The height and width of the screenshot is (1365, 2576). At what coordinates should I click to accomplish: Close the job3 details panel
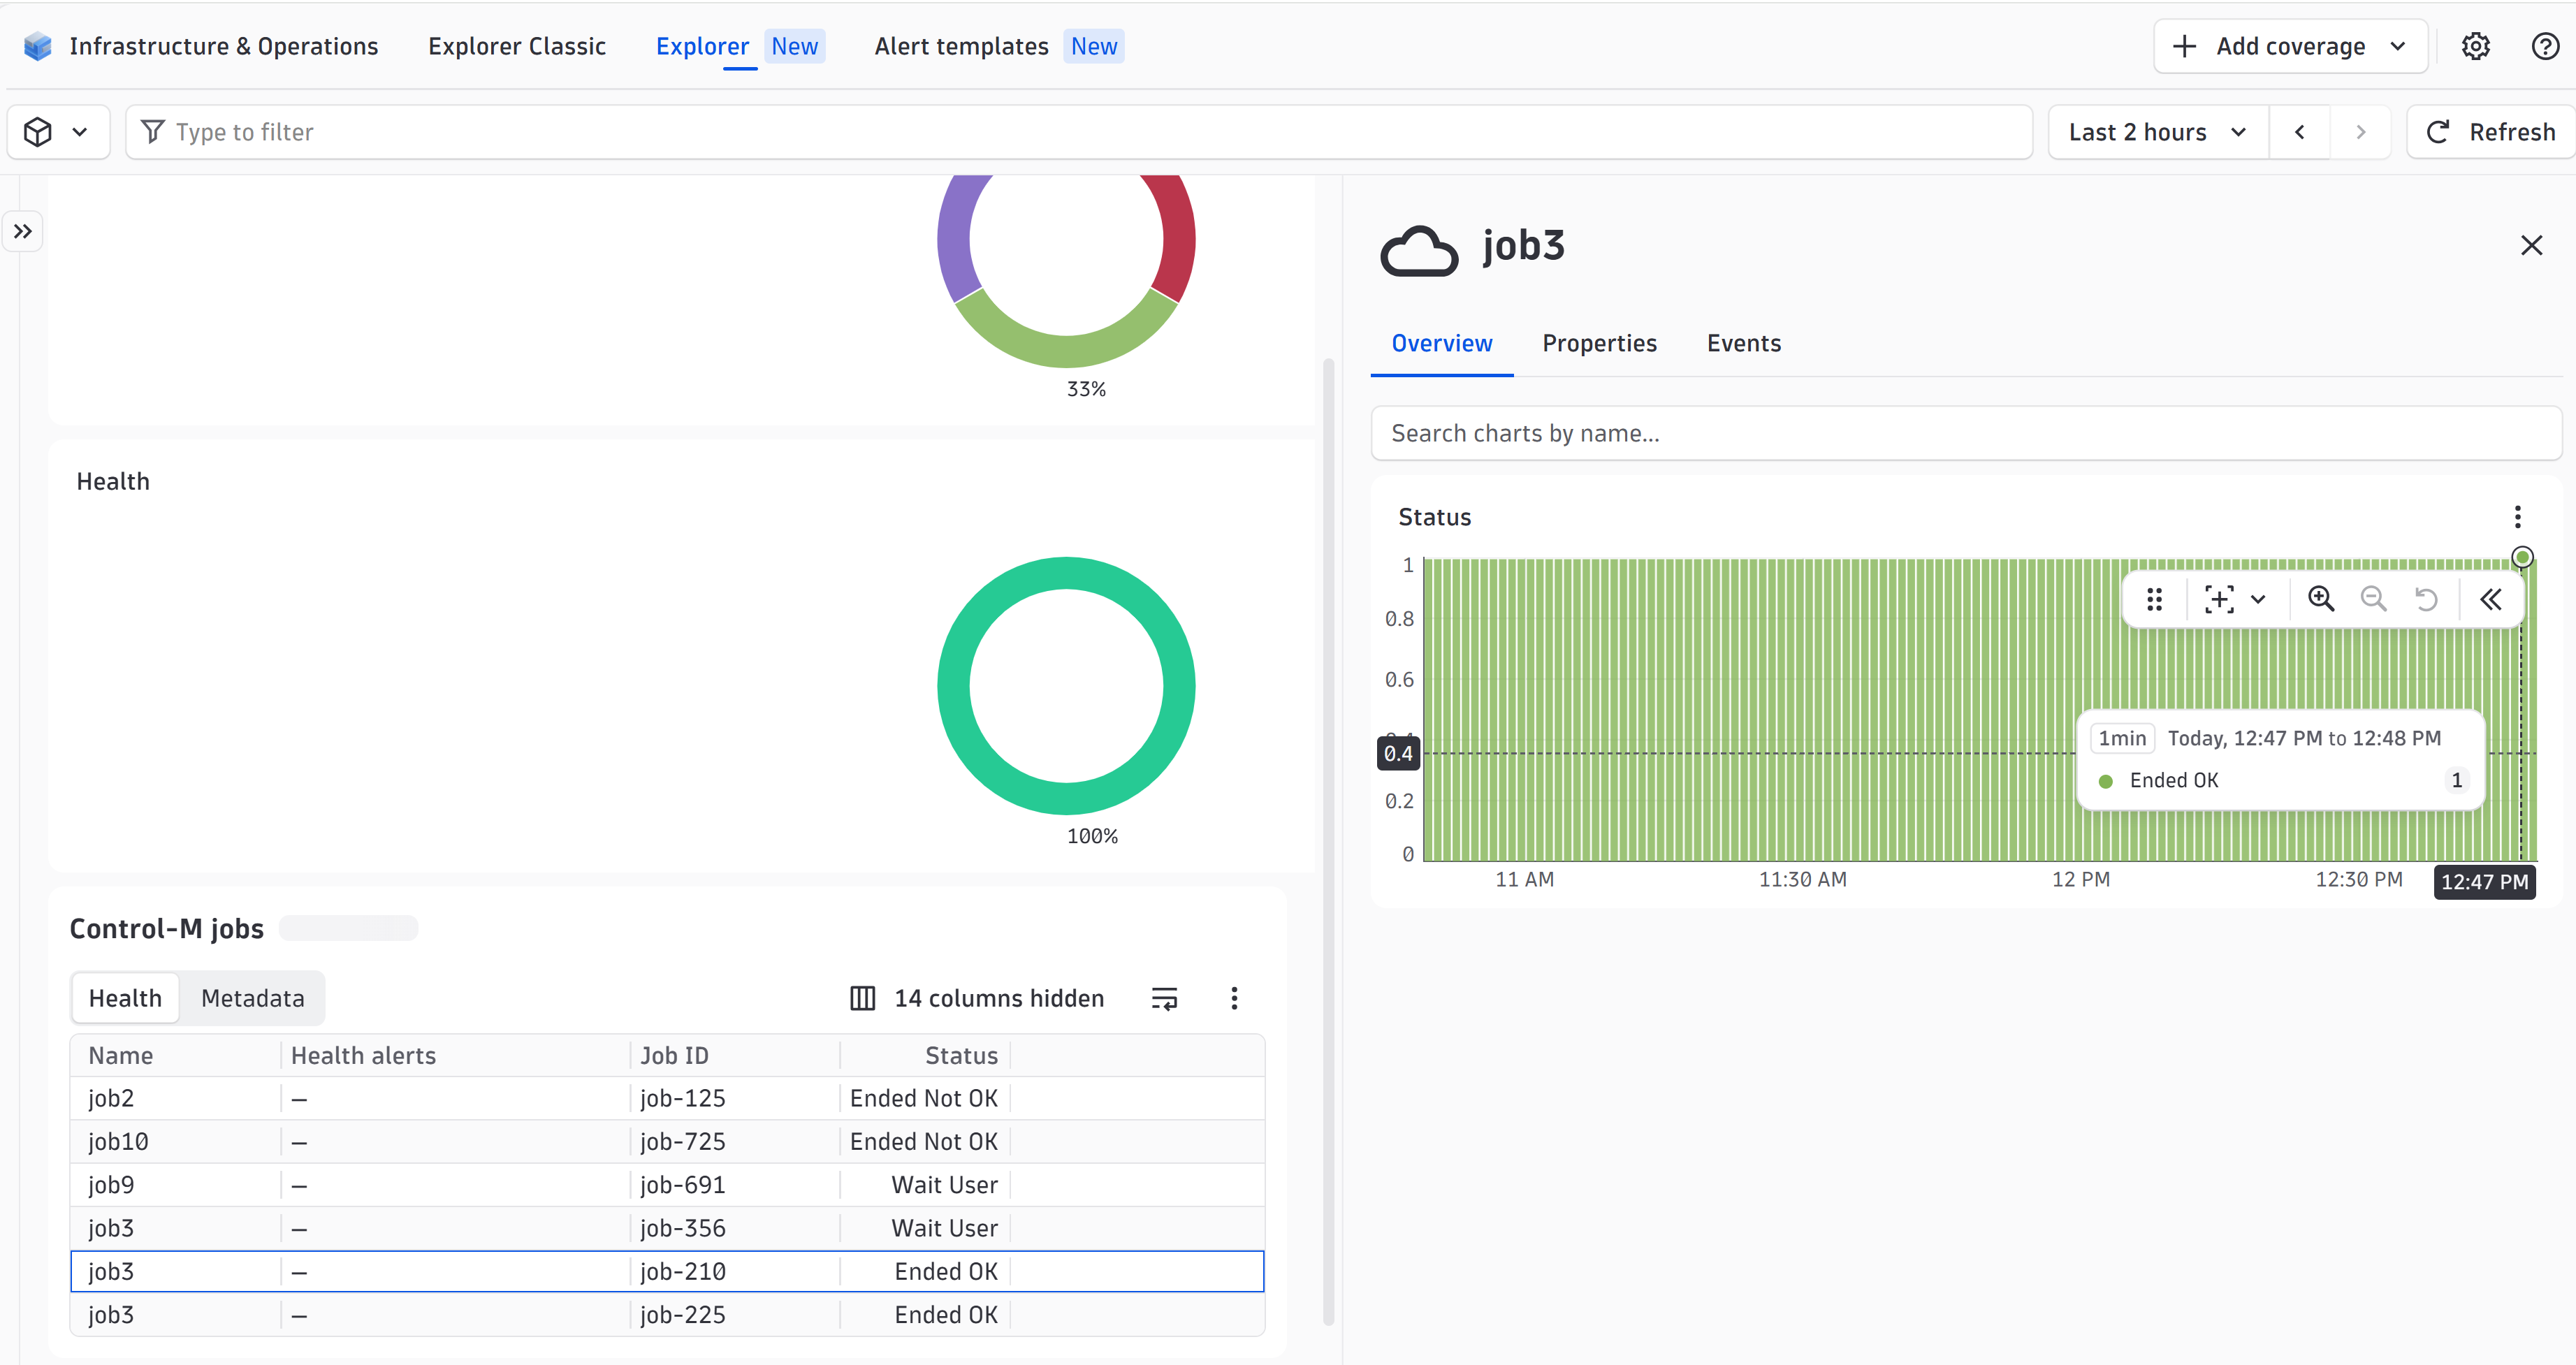[x=2531, y=245]
